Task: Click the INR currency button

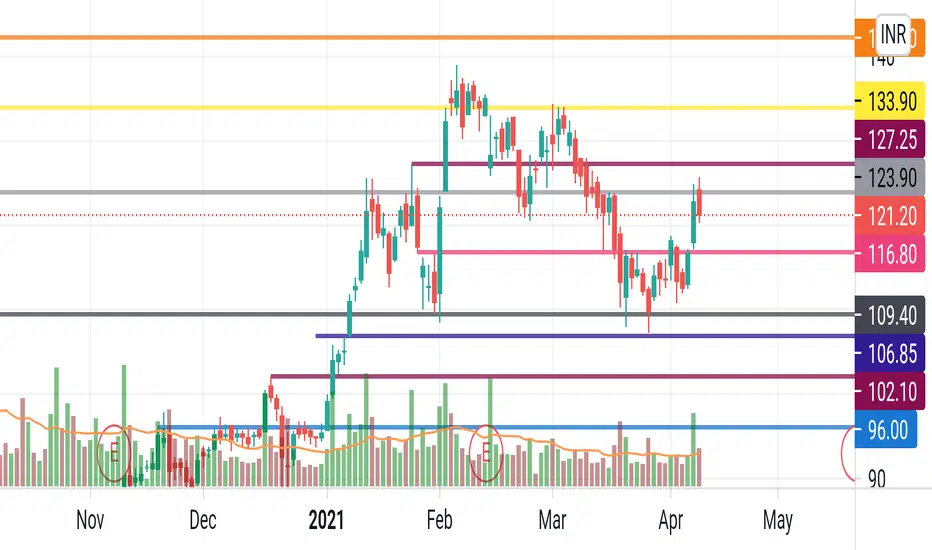Action: [x=893, y=34]
